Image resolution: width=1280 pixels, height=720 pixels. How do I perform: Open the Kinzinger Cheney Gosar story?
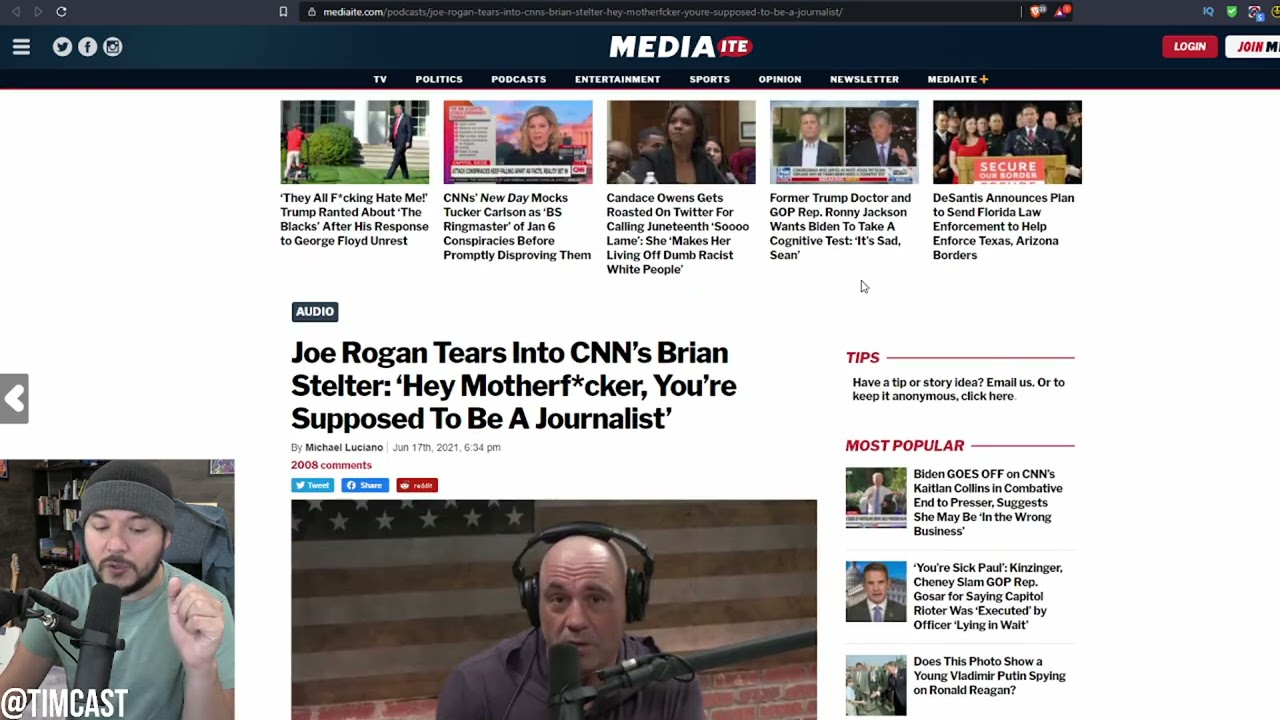(x=988, y=596)
